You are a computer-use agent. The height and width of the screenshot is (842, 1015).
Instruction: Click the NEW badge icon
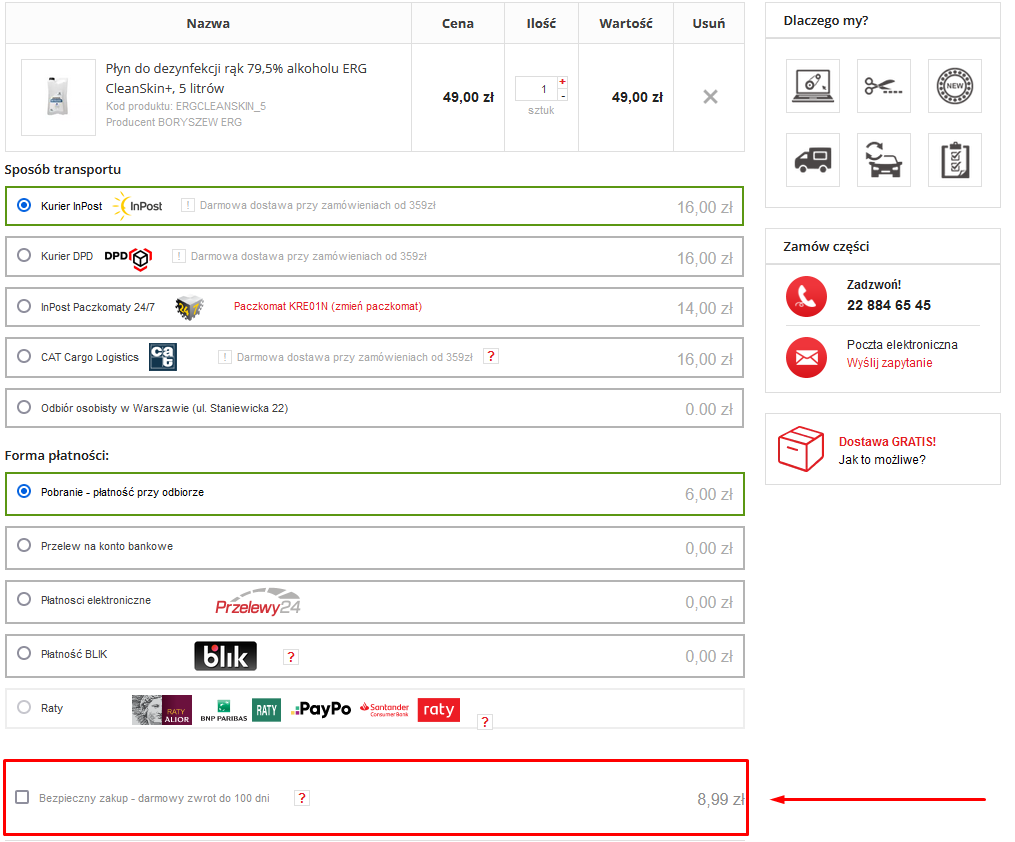click(x=954, y=86)
